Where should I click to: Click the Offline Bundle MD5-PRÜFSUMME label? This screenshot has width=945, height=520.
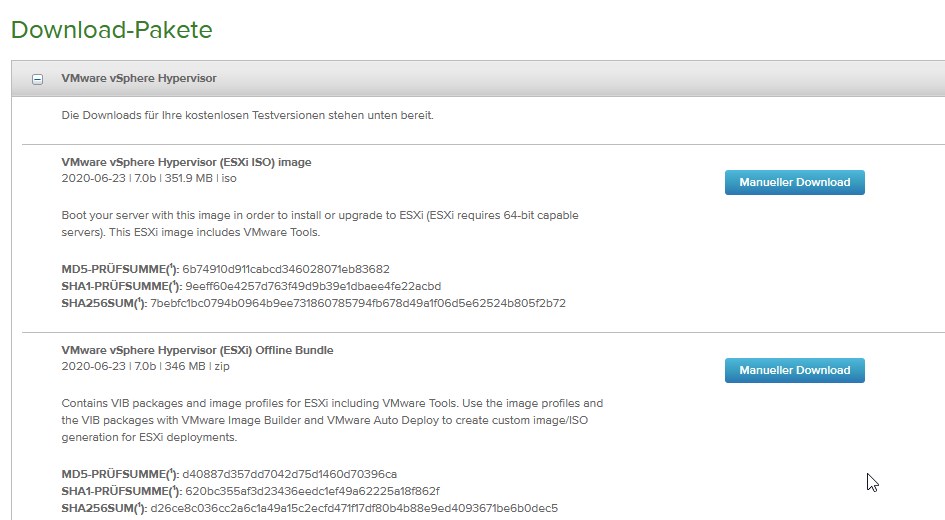tap(118, 474)
